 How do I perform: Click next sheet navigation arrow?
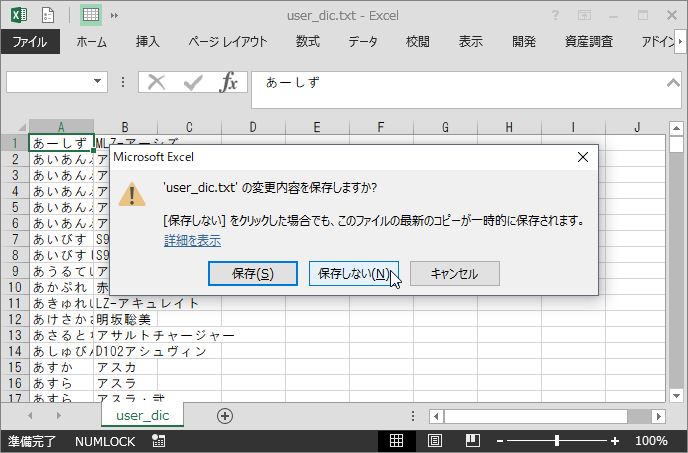point(58,415)
